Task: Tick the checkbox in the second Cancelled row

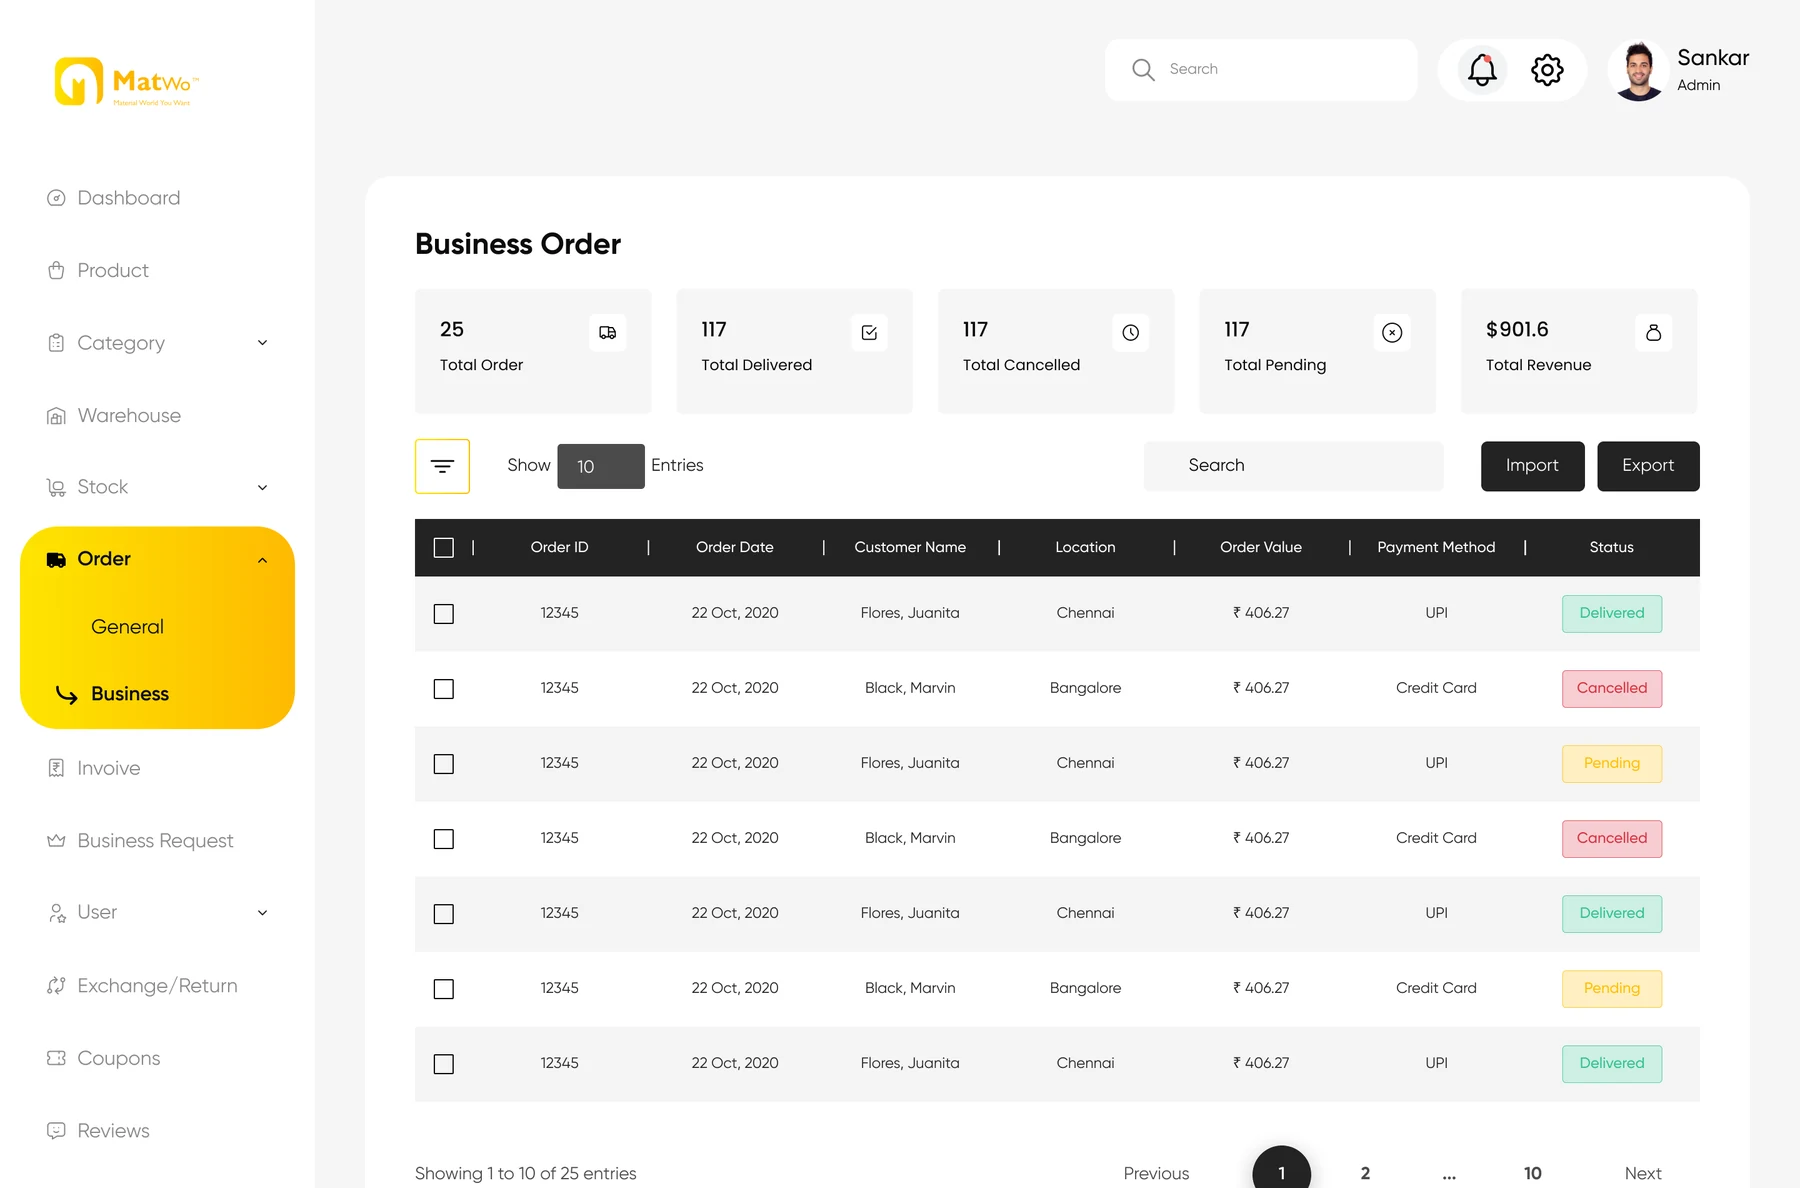Action: [444, 839]
